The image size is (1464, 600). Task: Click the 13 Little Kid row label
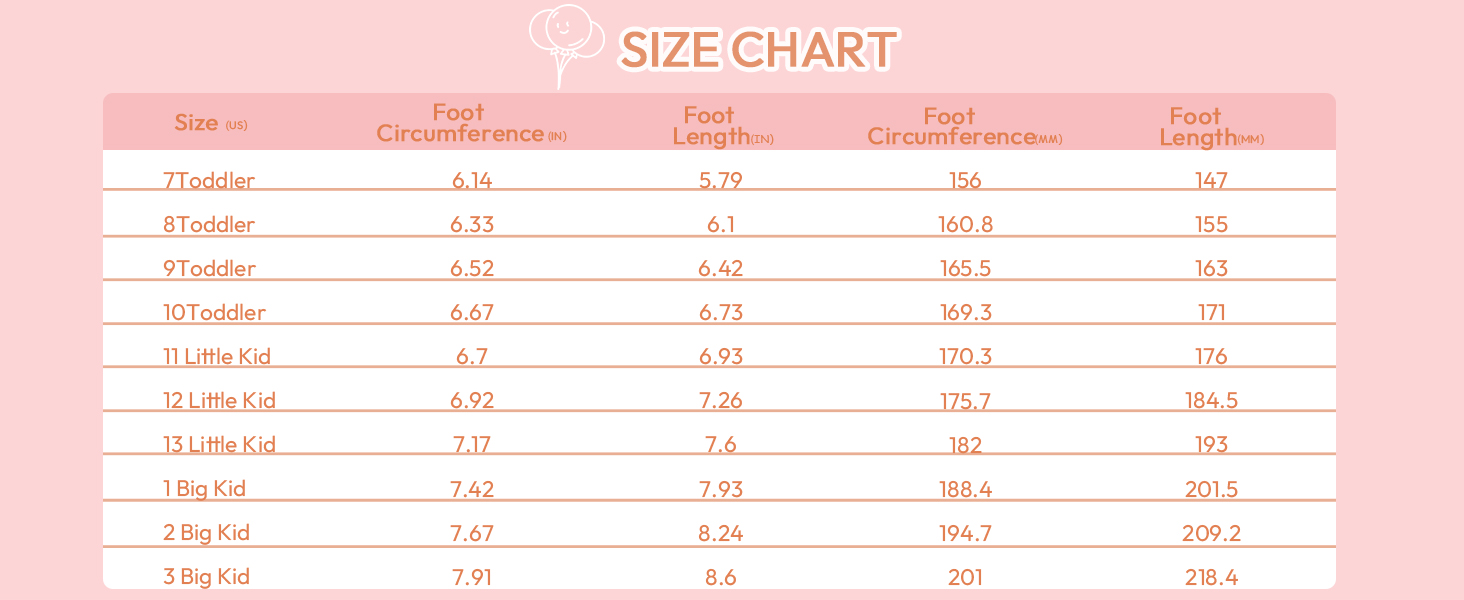pyautogui.click(x=219, y=445)
